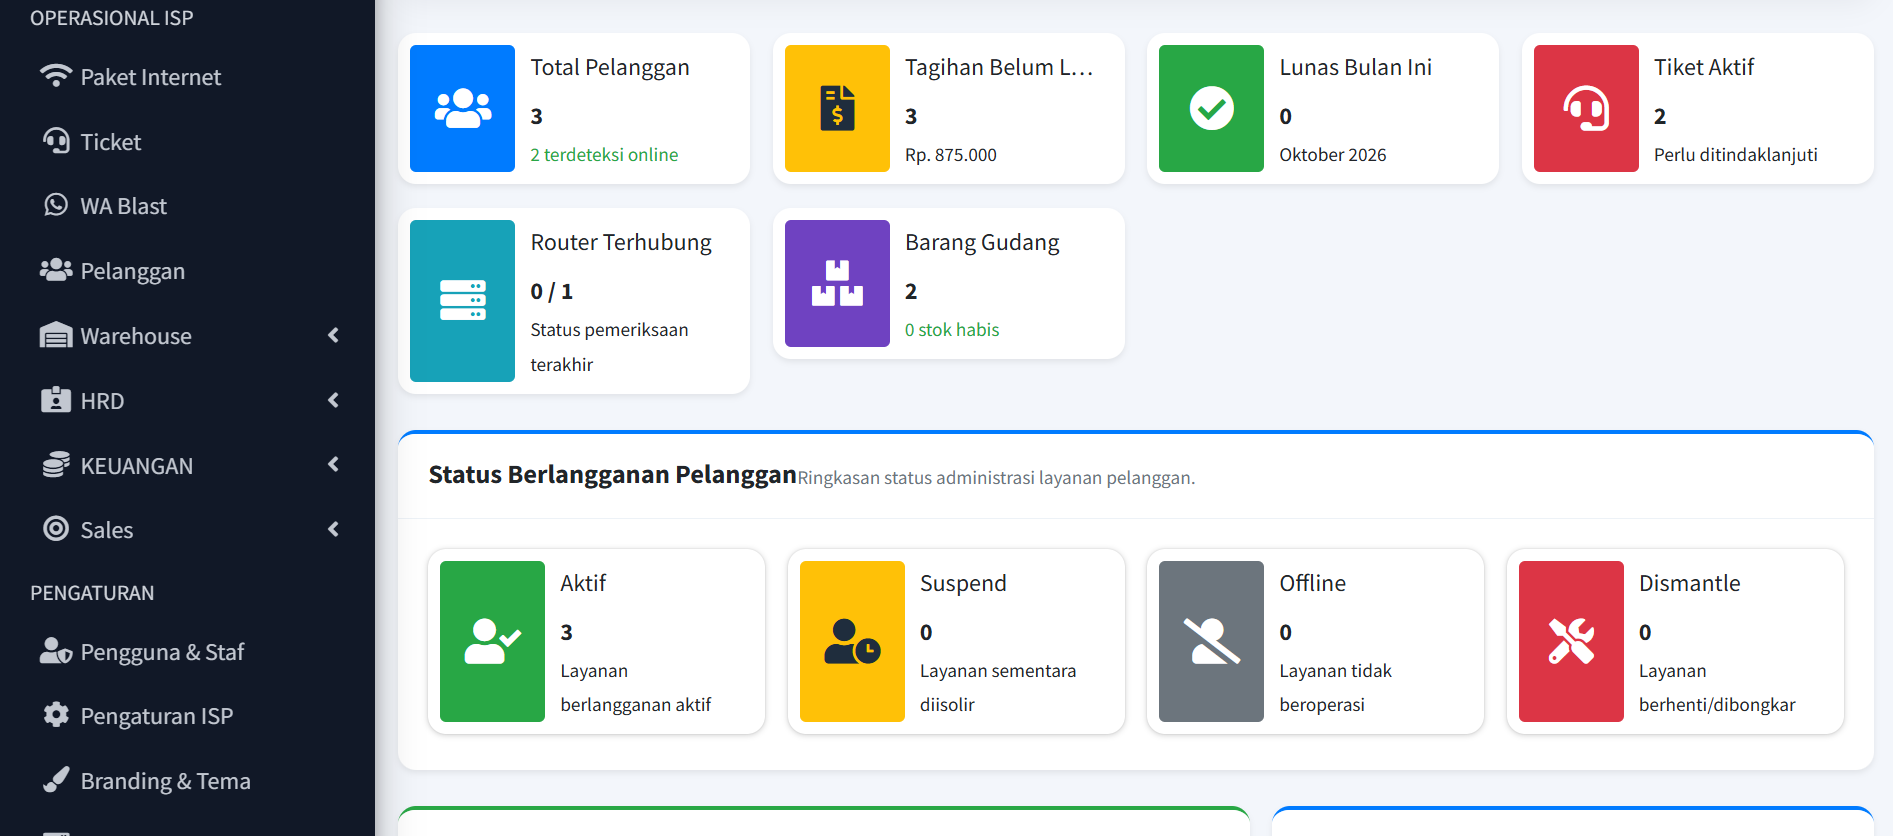
Task: Open the WA Blast menu item
Action: tap(187, 206)
